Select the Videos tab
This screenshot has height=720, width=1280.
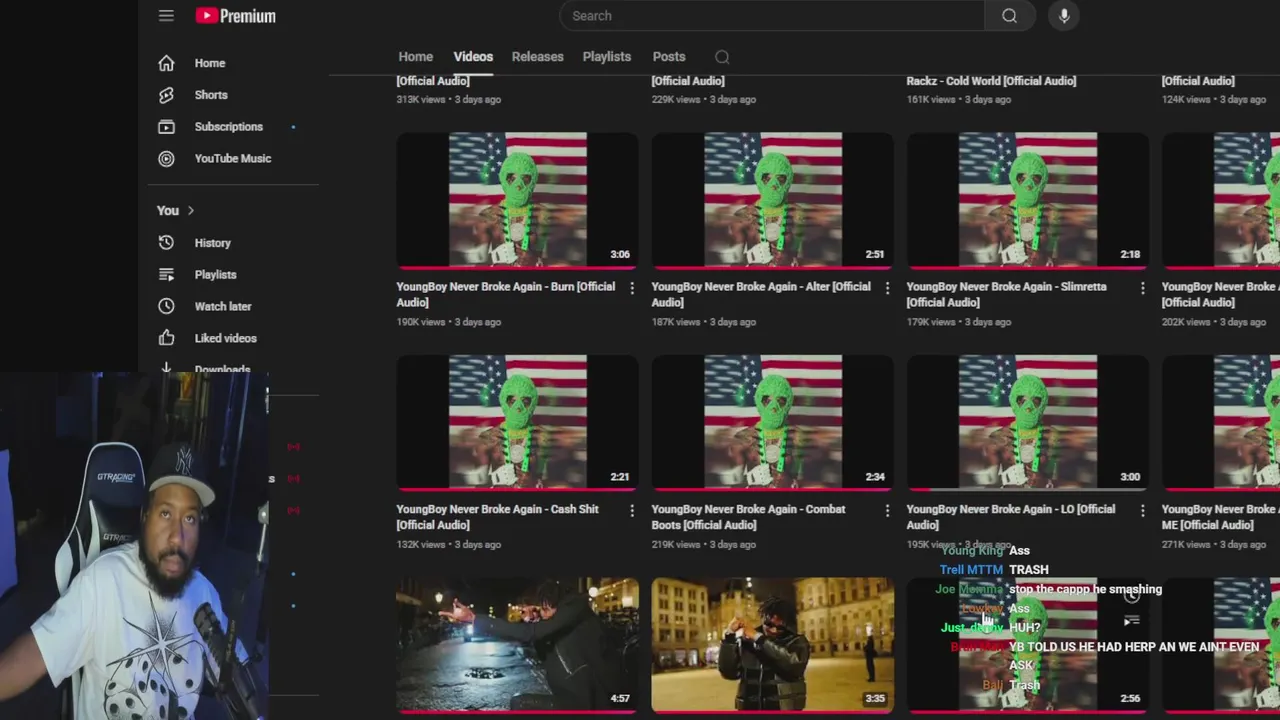(473, 57)
